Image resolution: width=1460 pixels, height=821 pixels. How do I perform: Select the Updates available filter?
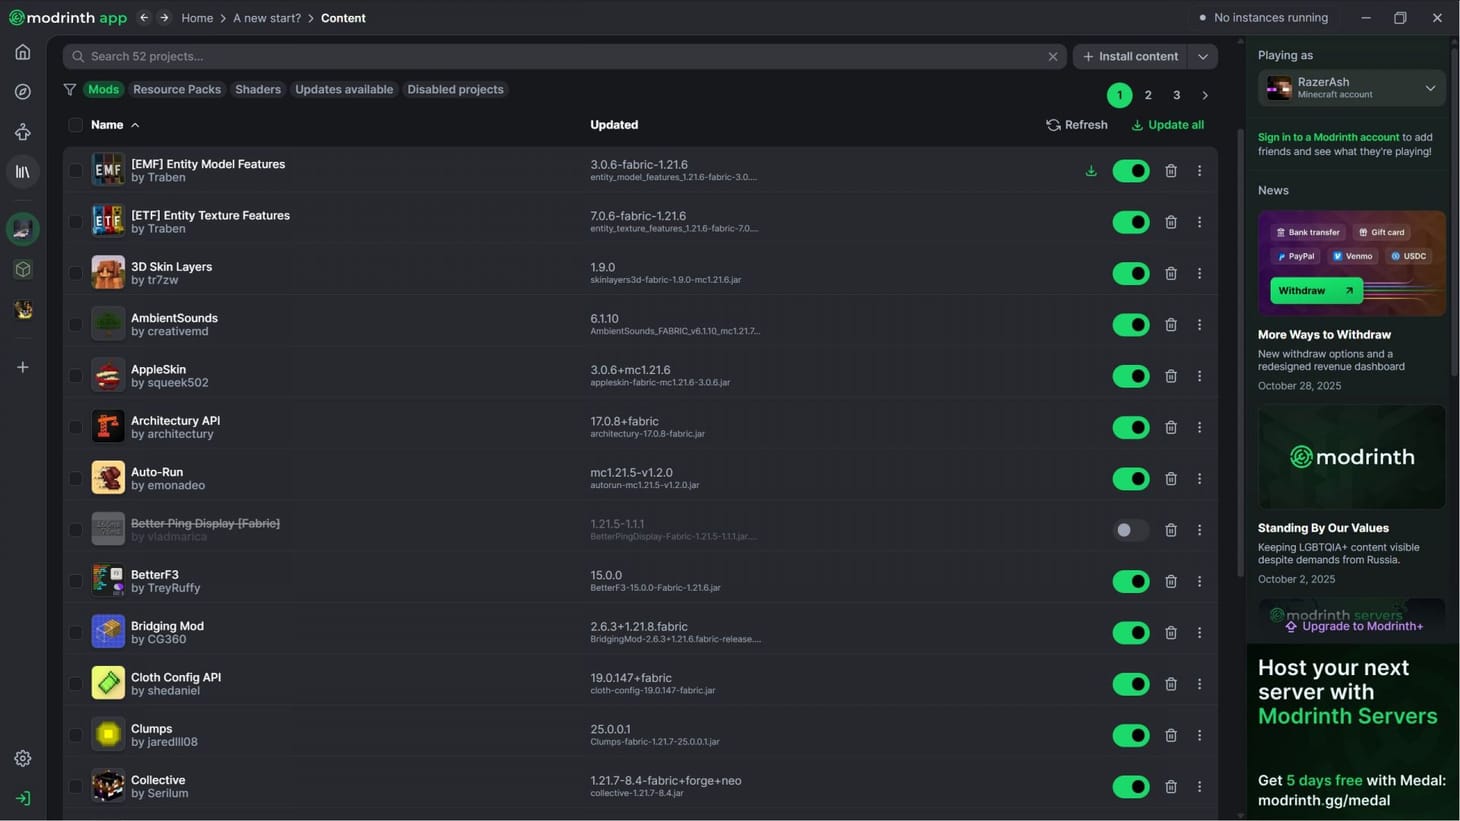(x=344, y=90)
